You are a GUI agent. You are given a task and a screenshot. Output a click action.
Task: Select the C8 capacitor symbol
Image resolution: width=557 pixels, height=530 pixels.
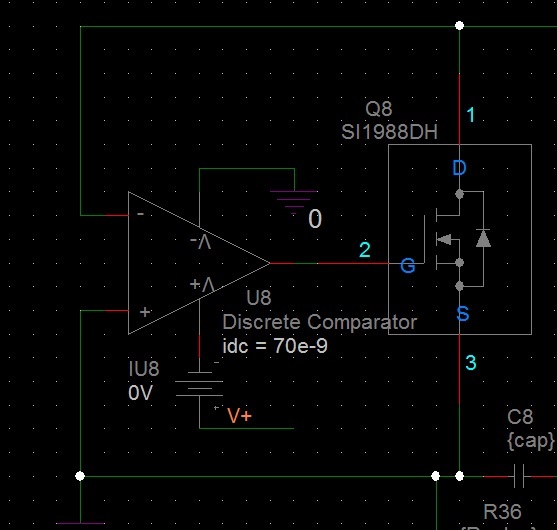[x=519, y=476]
